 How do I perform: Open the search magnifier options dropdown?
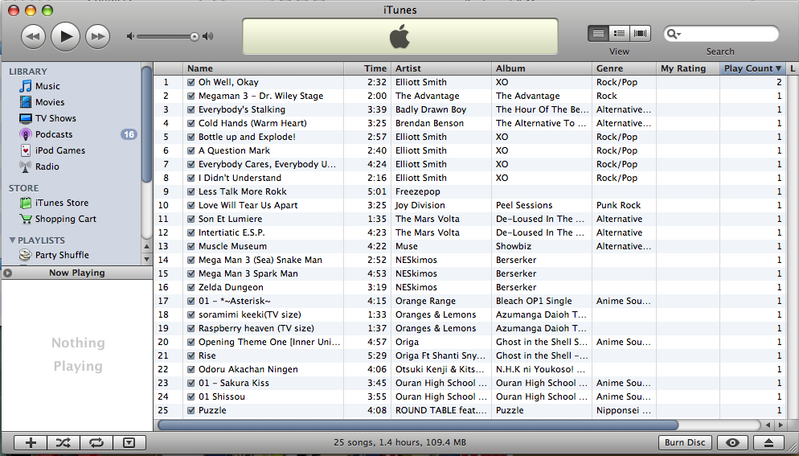pyautogui.click(x=674, y=34)
